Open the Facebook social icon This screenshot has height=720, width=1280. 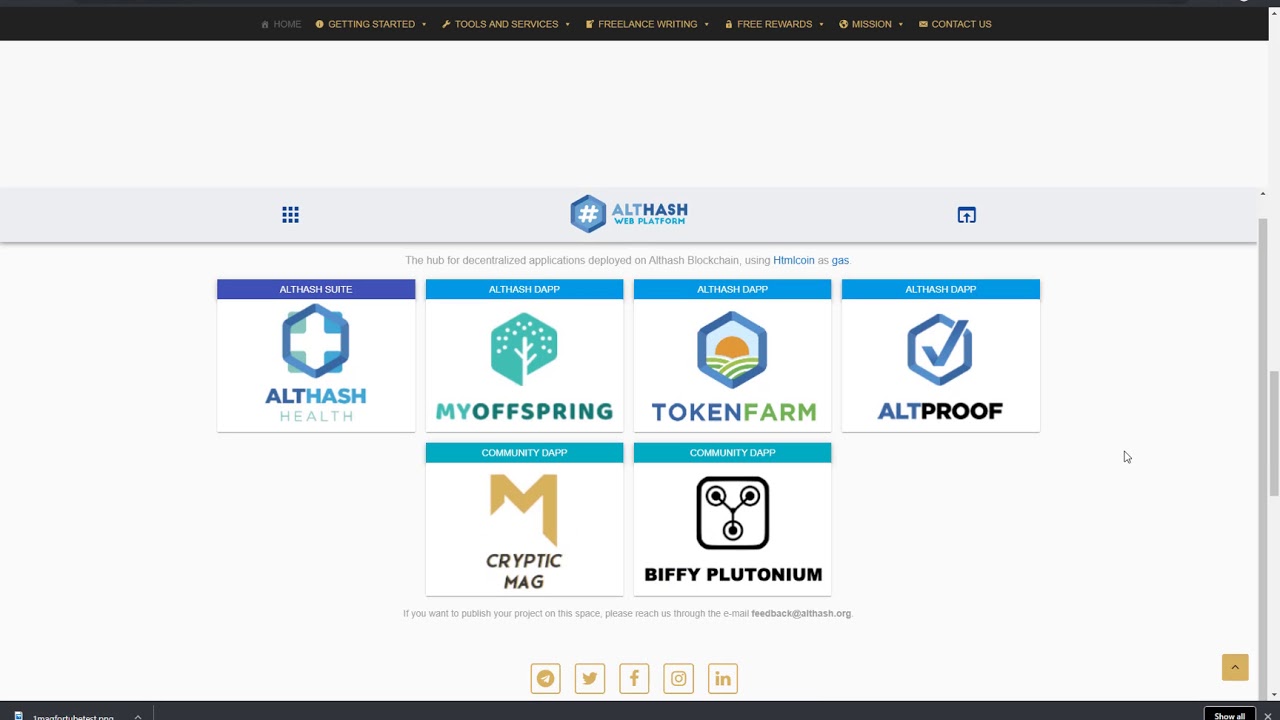(634, 678)
